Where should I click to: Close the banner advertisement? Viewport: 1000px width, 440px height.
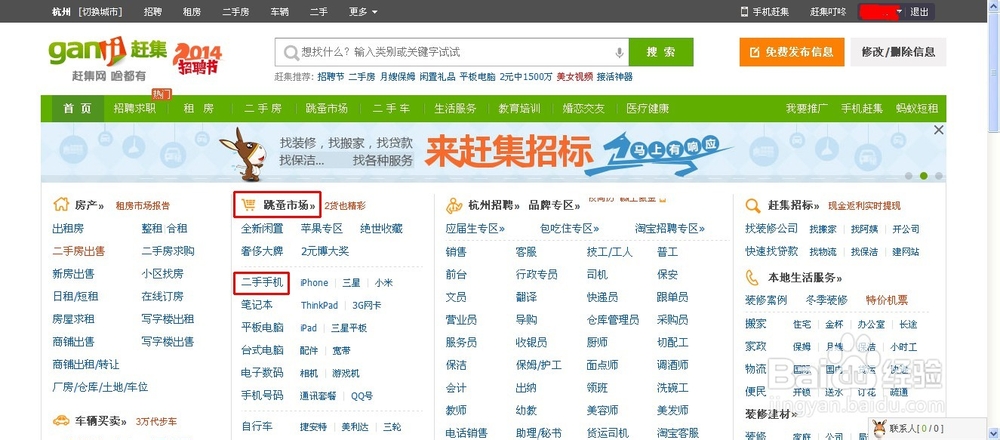938,130
